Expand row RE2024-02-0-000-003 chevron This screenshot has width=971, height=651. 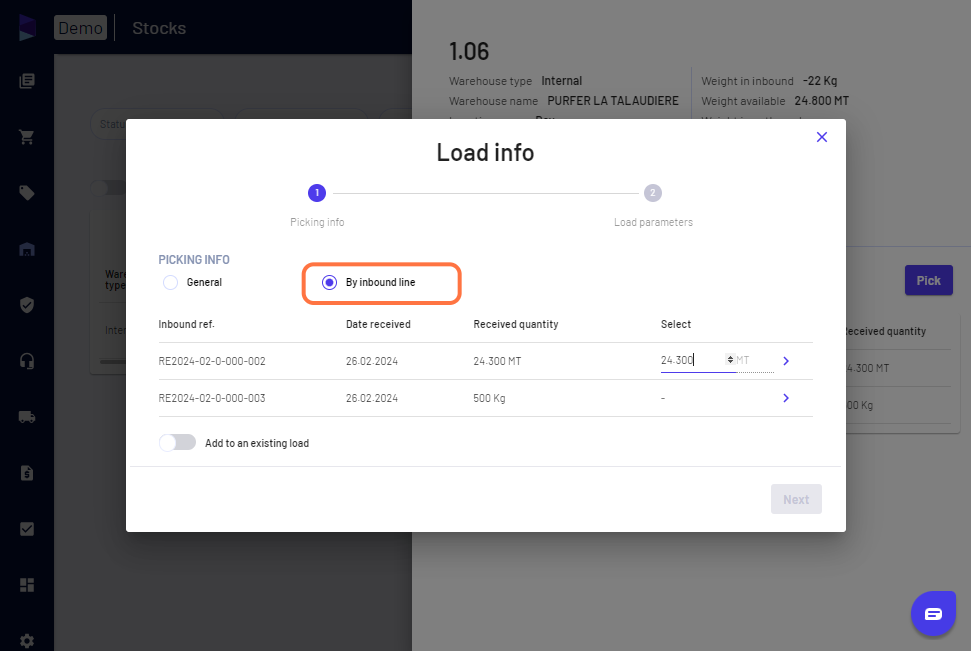(786, 398)
